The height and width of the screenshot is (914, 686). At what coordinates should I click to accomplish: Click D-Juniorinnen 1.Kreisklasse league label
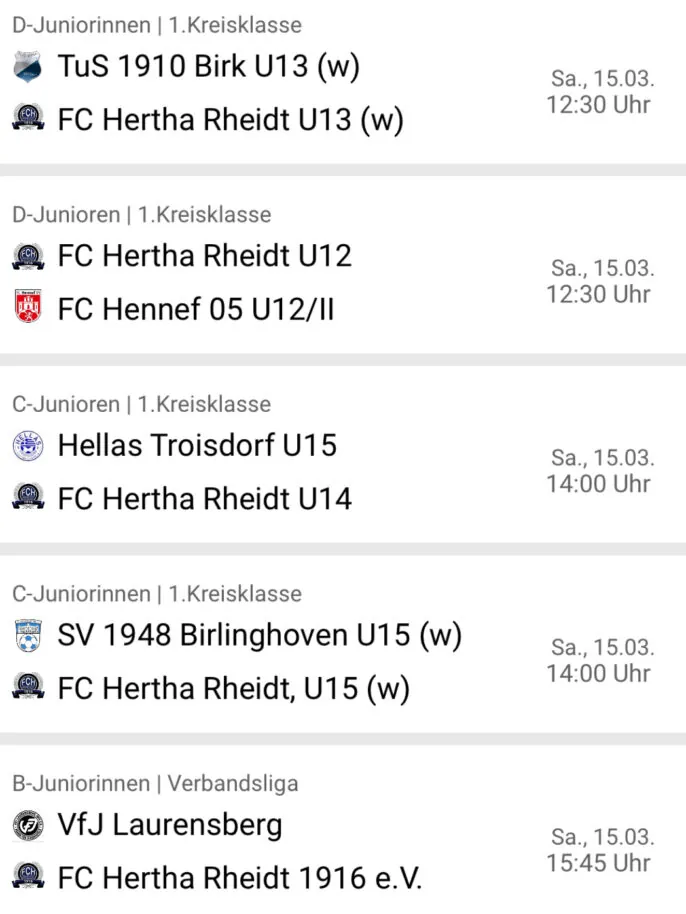click(x=157, y=25)
